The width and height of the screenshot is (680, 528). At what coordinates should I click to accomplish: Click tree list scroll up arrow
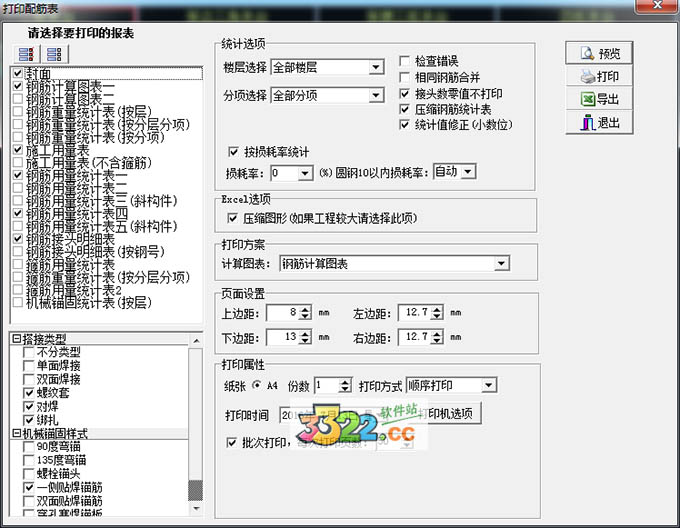tap(196, 341)
